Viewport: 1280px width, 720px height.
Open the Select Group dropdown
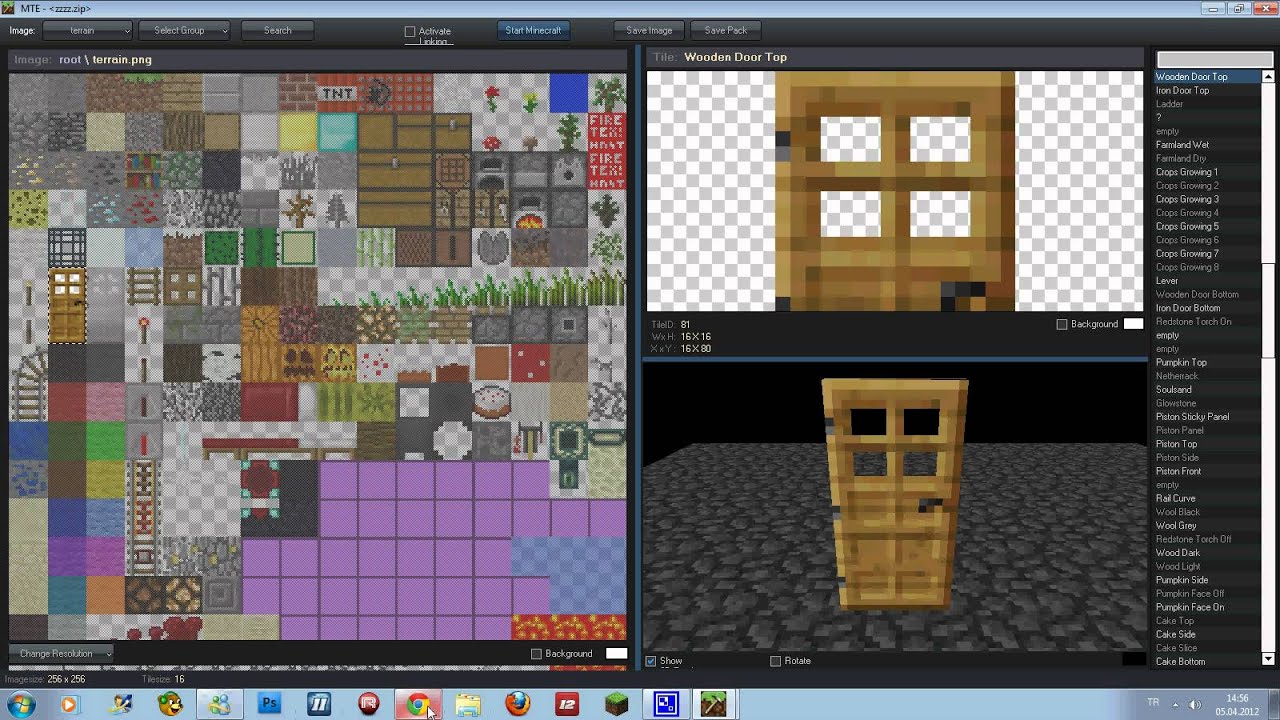coord(185,31)
